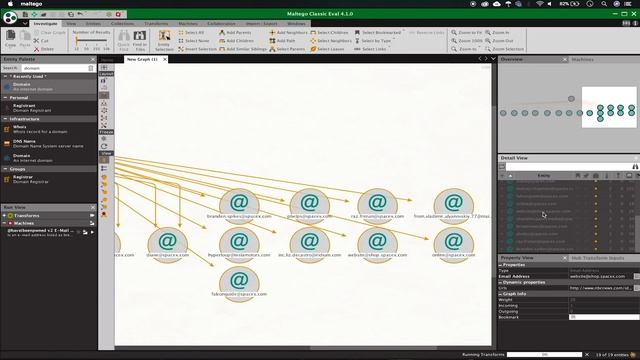Collapse the Recently Used palette group
This screenshot has width=640, height=360.
5,76
